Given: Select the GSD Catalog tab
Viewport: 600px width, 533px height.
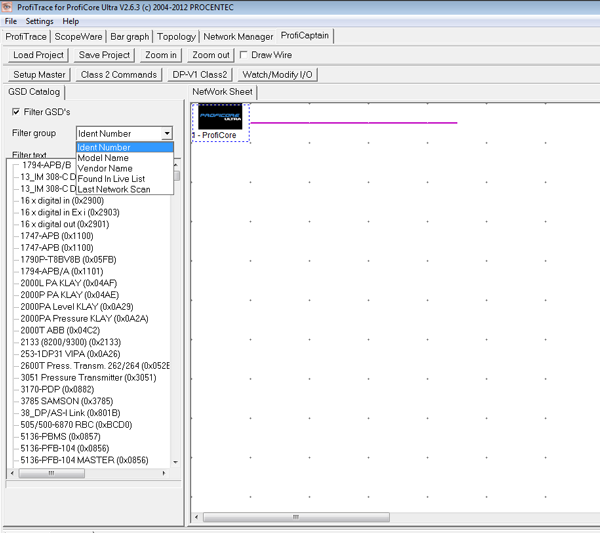Looking at the screenshot, I should tap(34, 92).
